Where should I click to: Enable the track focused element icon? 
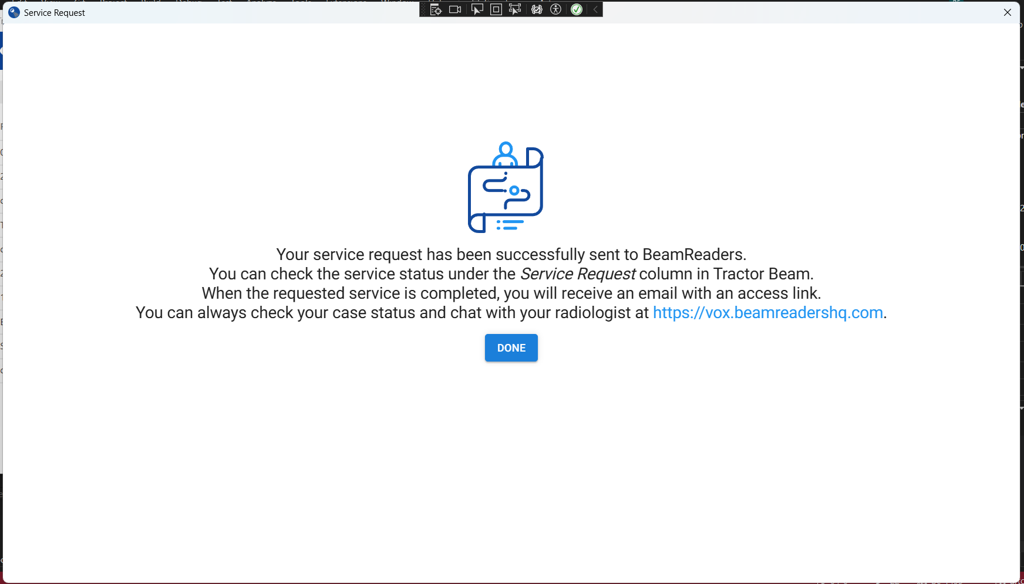click(x=515, y=9)
